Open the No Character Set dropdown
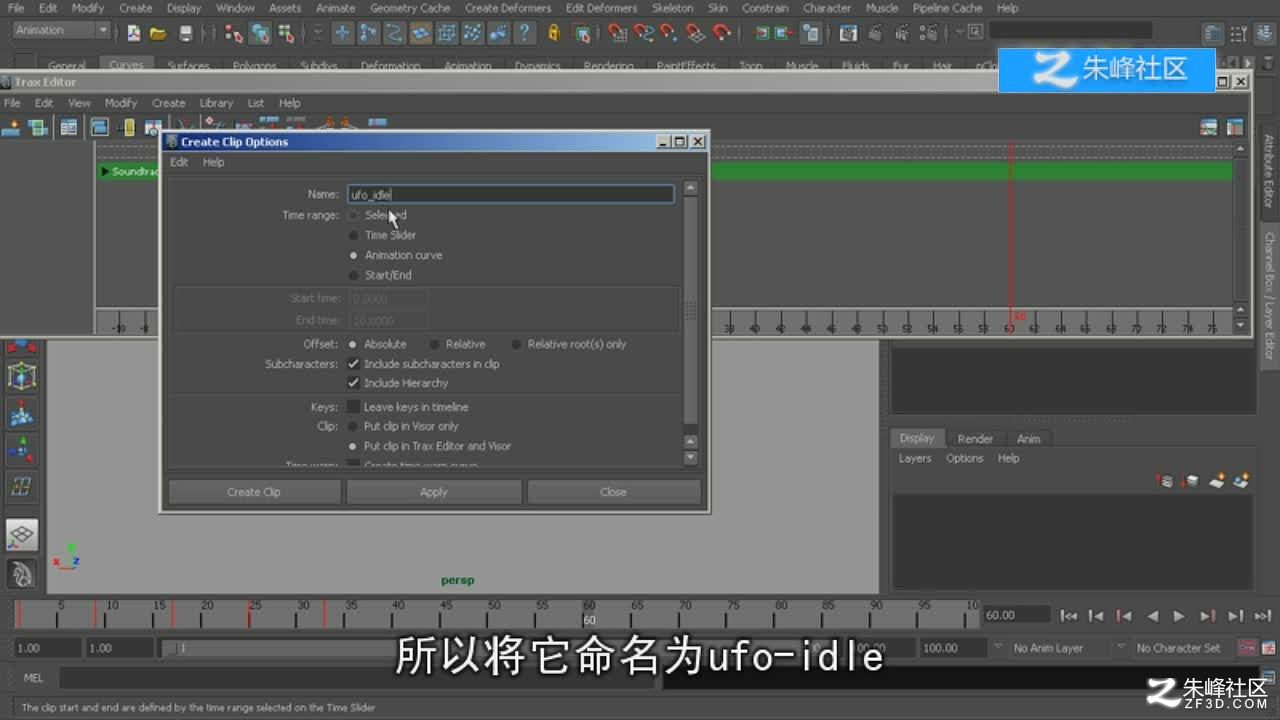Screen dimensions: 1280x720 (1178, 648)
